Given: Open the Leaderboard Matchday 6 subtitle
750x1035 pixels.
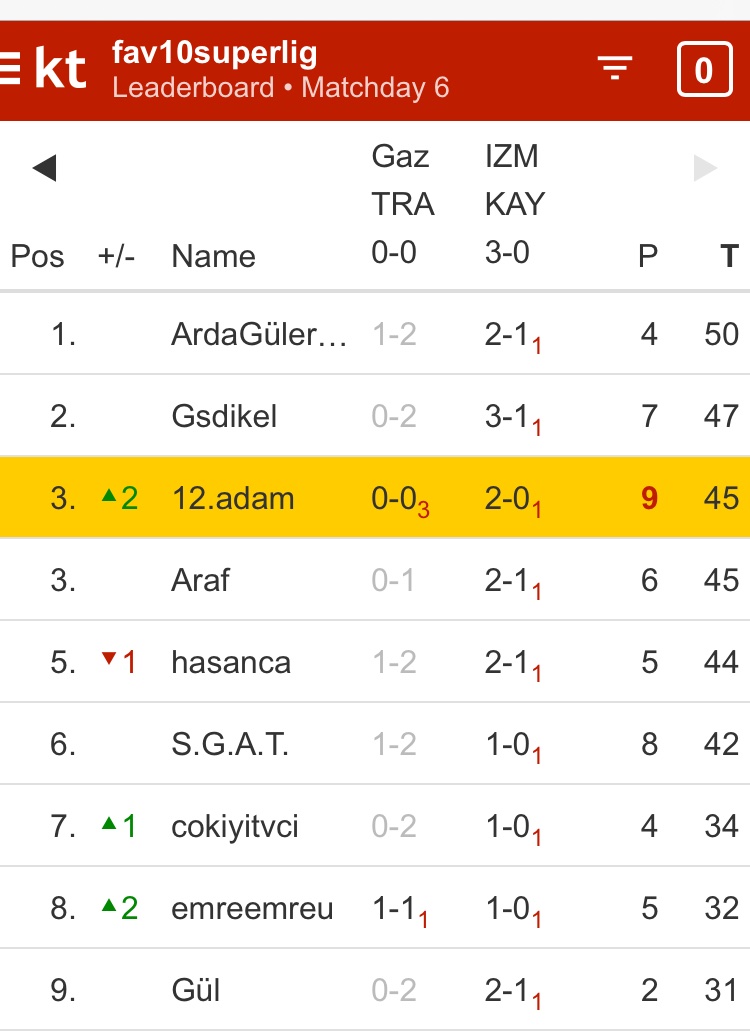Looking at the screenshot, I should 280,88.
